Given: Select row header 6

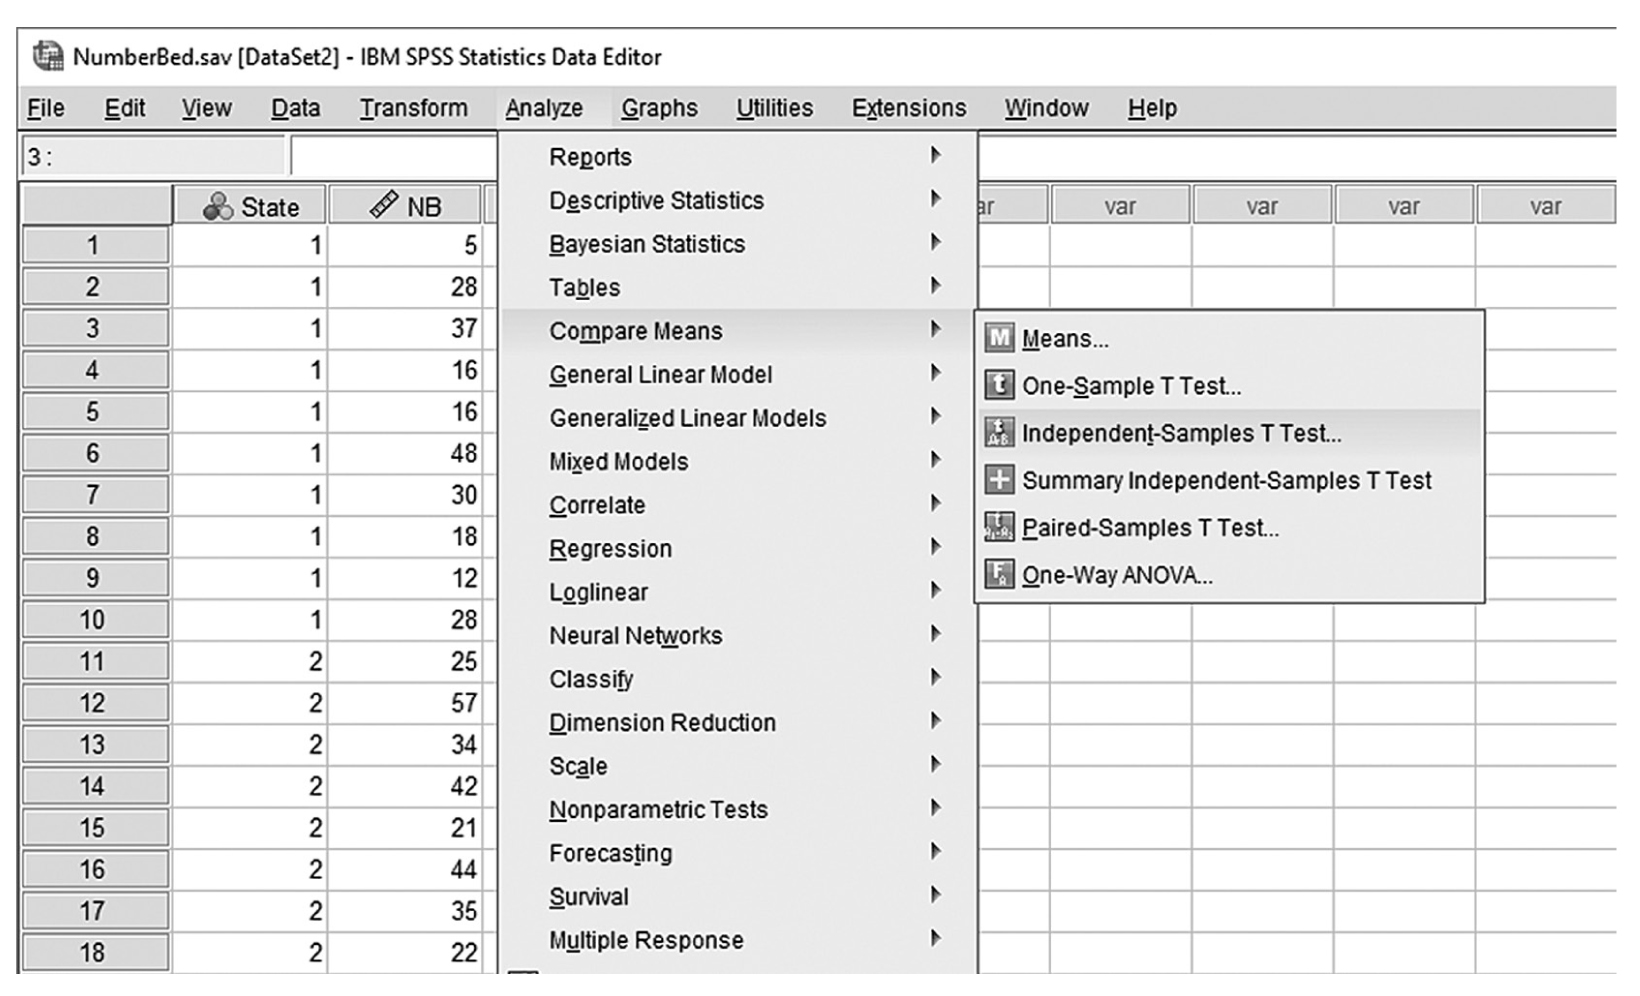Looking at the screenshot, I should 95,453.
